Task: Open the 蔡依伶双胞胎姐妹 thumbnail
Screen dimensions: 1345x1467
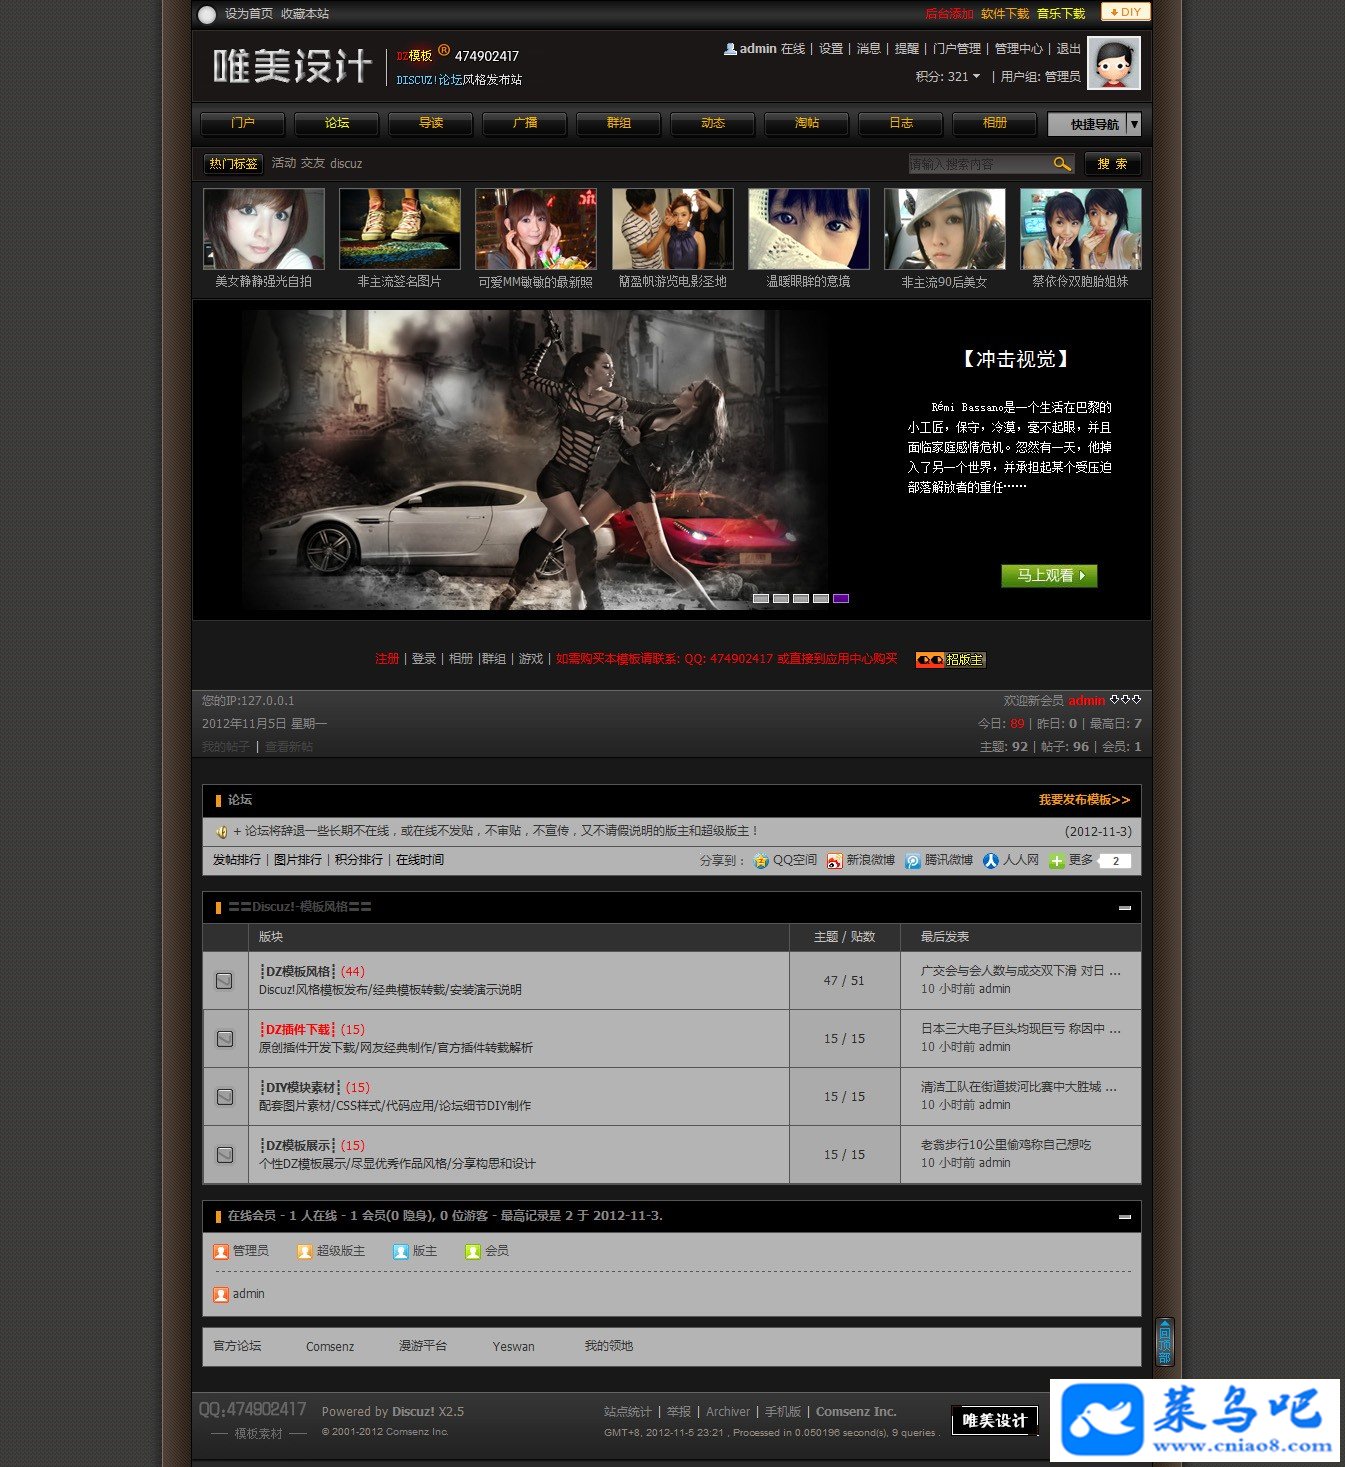Action: [x=1081, y=229]
